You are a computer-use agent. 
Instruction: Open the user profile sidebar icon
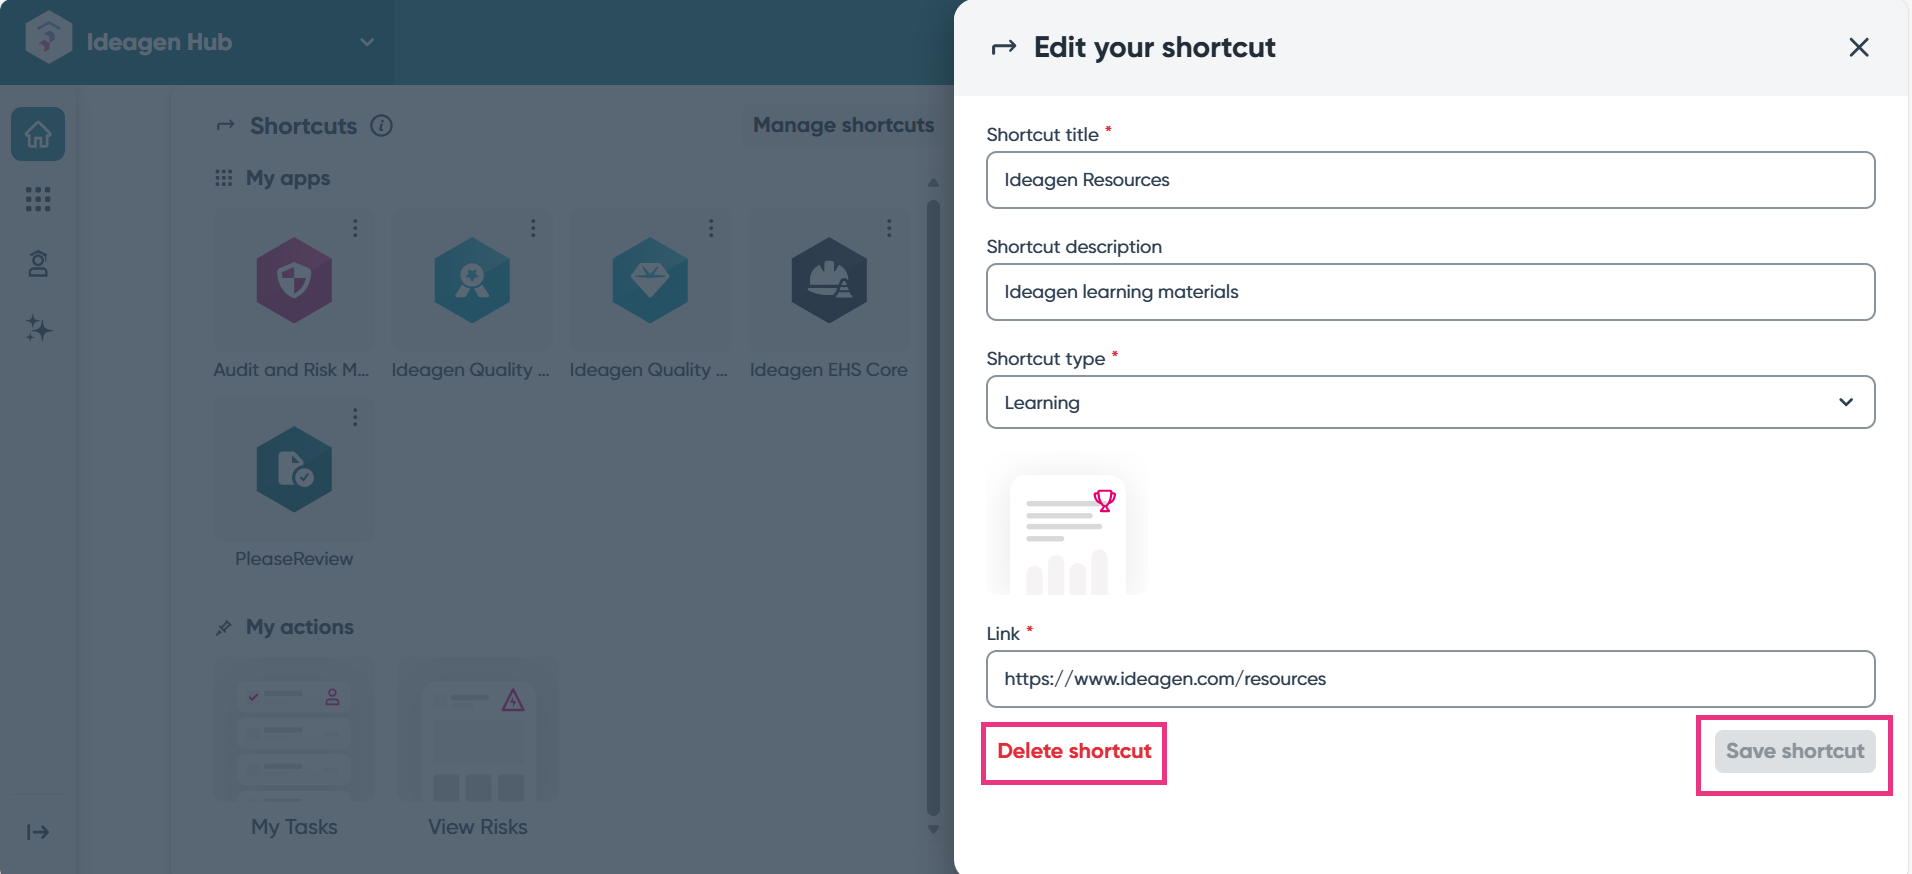tap(38, 264)
